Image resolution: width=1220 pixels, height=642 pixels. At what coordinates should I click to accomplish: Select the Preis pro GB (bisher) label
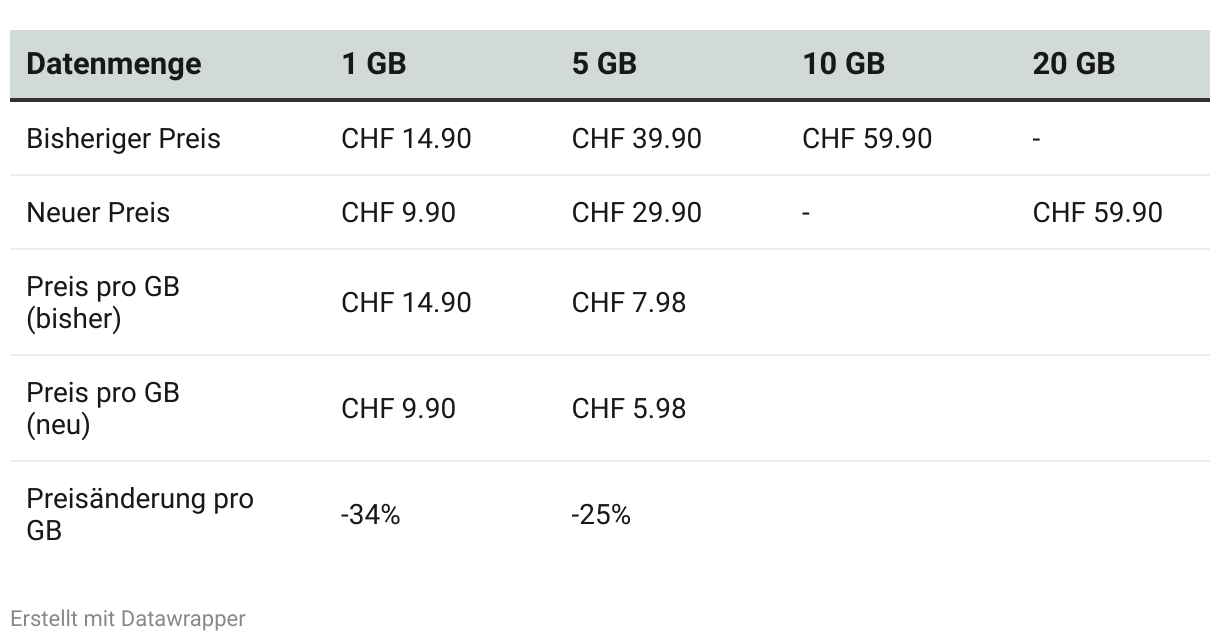click(x=103, y=302)
